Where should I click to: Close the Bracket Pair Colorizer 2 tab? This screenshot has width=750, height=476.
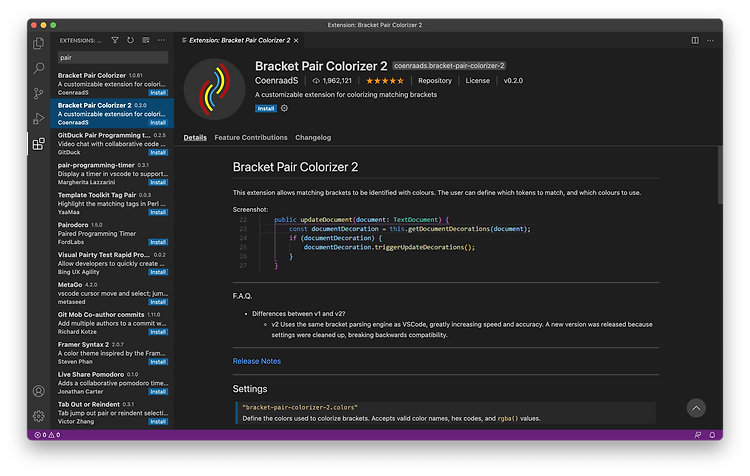pos(296,41)
